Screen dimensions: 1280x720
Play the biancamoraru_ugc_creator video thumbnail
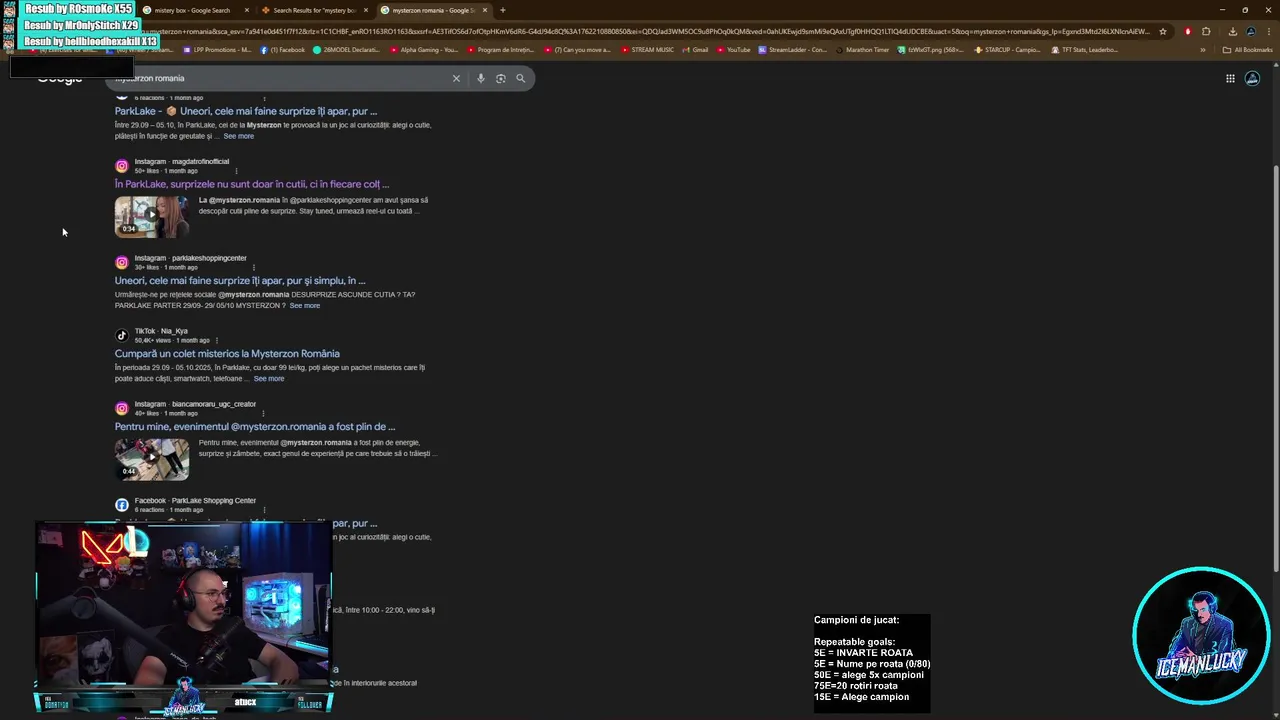tap(152, 459)
